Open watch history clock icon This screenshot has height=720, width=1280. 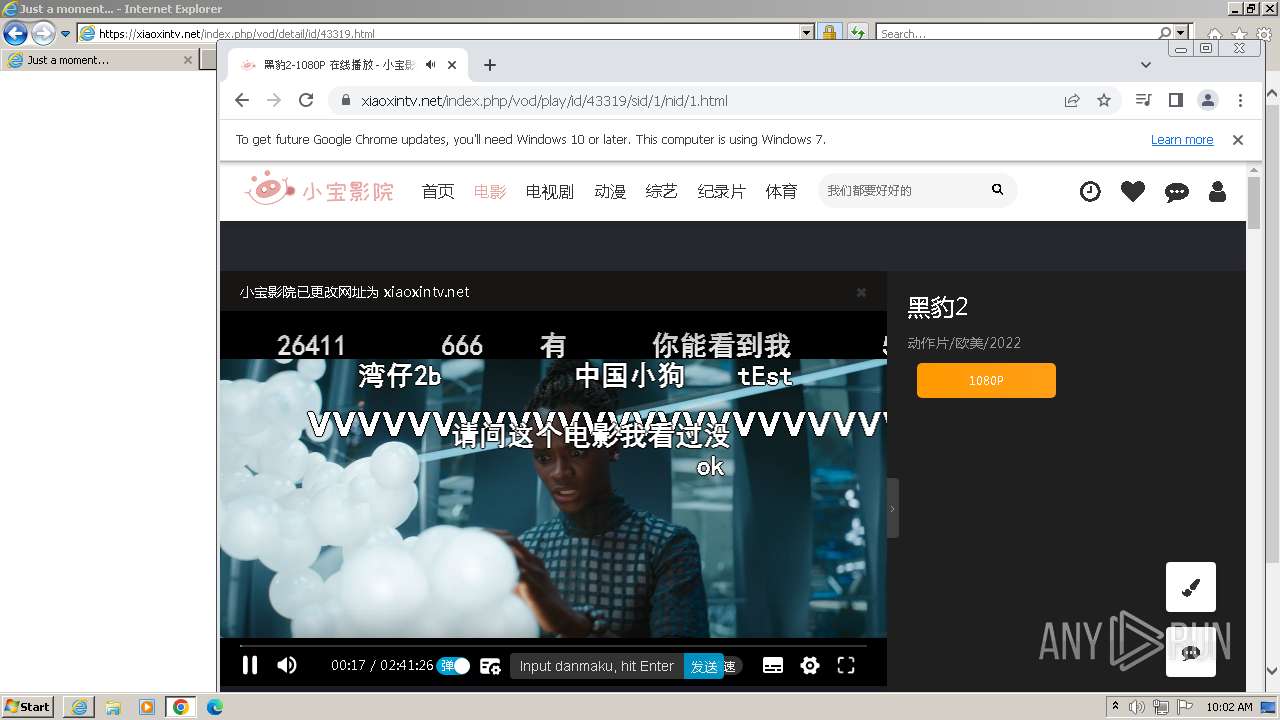(1090, 191)
